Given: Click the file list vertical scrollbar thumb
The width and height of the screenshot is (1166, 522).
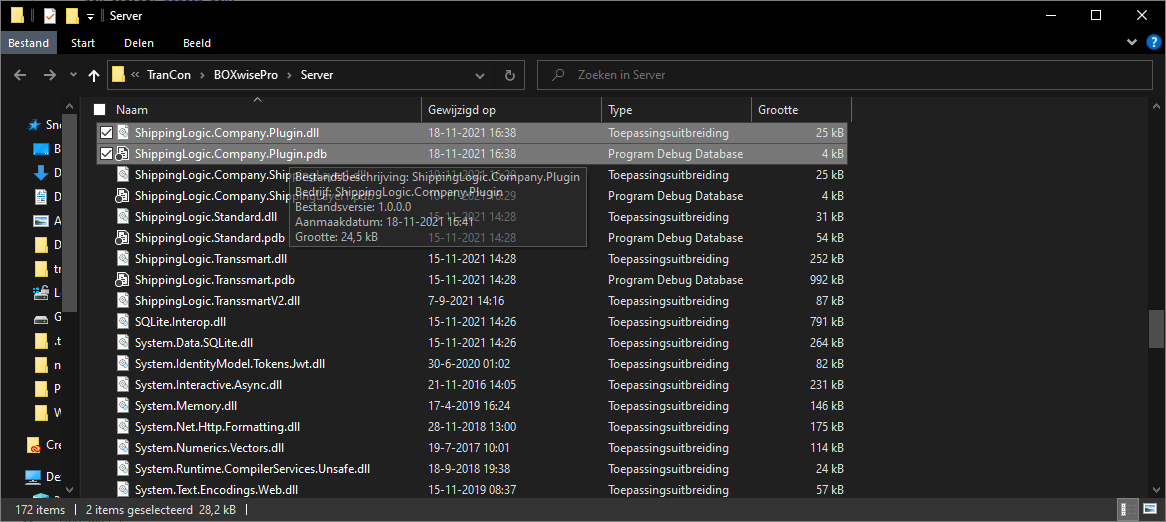Looking at the screenshot, I should pos(1156,329).
